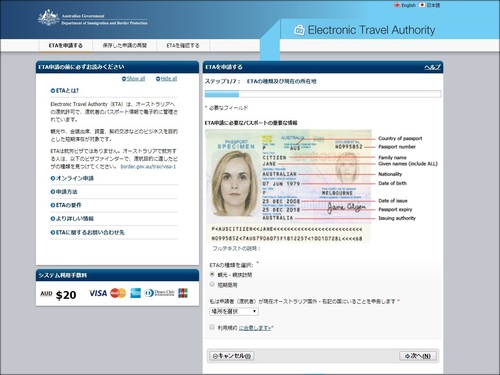Click the Australian Government crest logo
Viewport: 500px width, 375px height.
click(49, 18)
